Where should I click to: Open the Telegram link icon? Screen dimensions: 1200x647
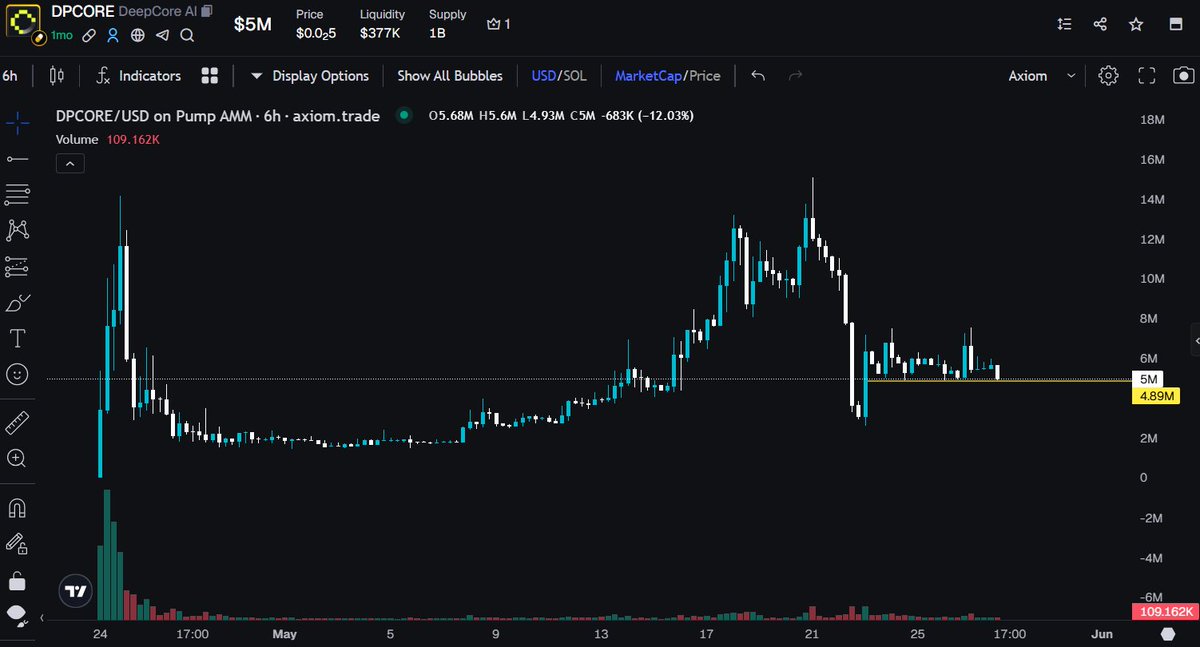click(x=163, y=35)
